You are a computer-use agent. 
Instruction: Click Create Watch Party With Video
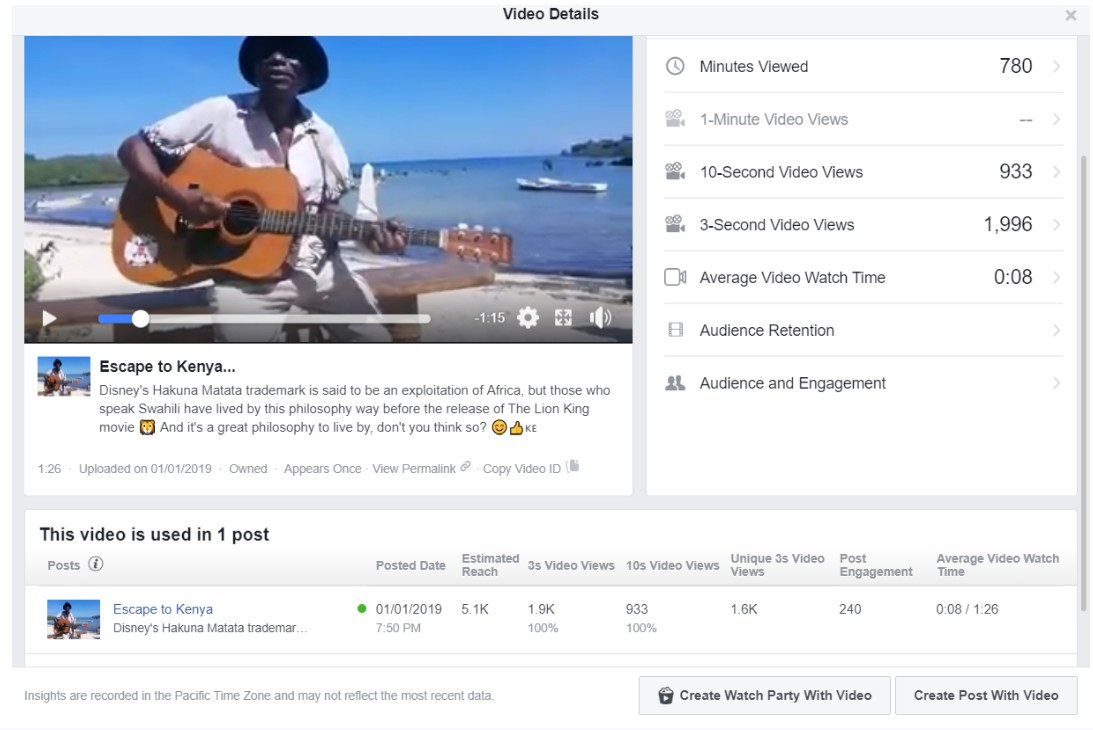point(764,695)
